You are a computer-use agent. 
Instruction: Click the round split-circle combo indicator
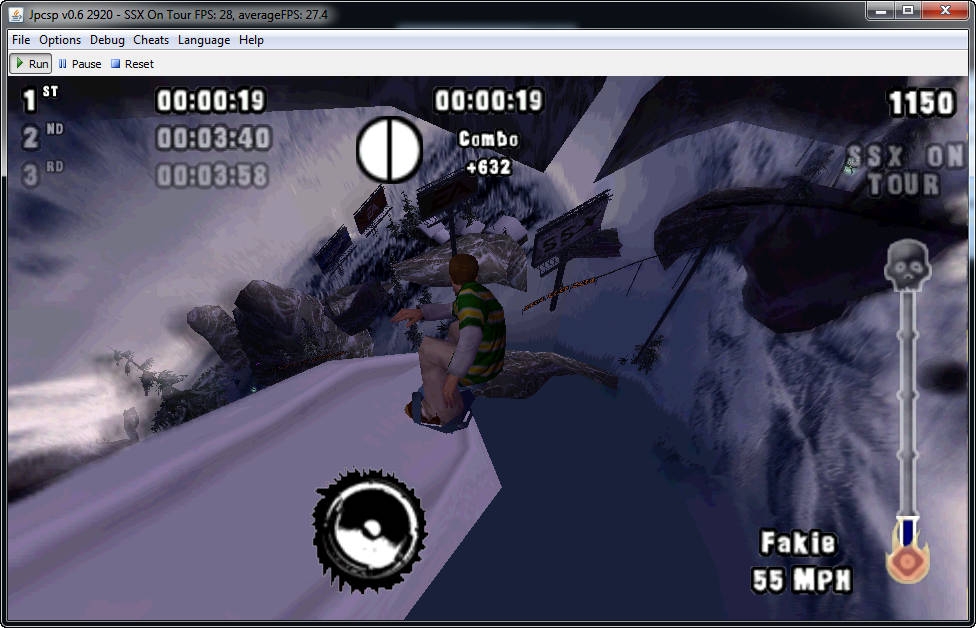(389, 149)
